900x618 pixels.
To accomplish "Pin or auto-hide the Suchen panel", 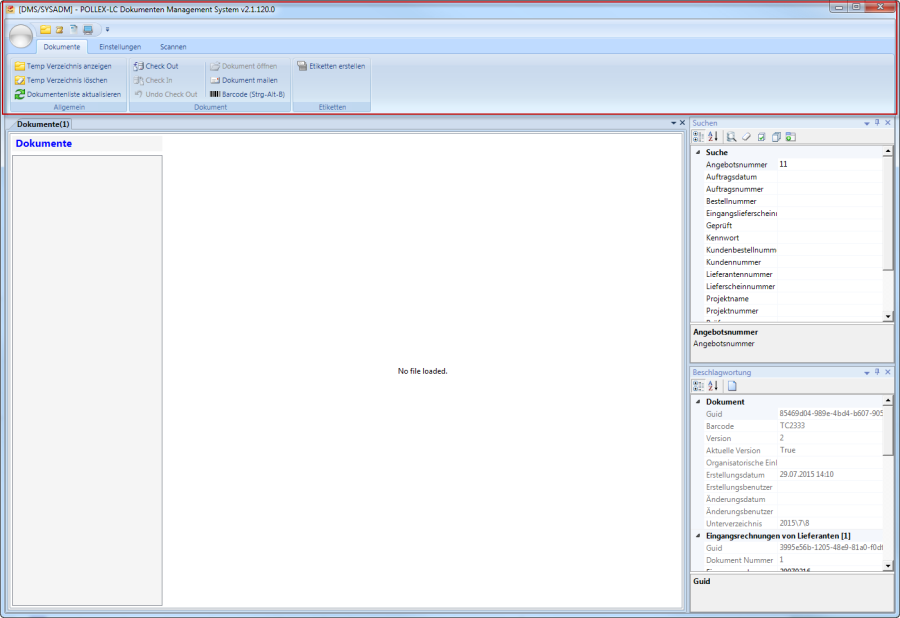I will 877,122.
